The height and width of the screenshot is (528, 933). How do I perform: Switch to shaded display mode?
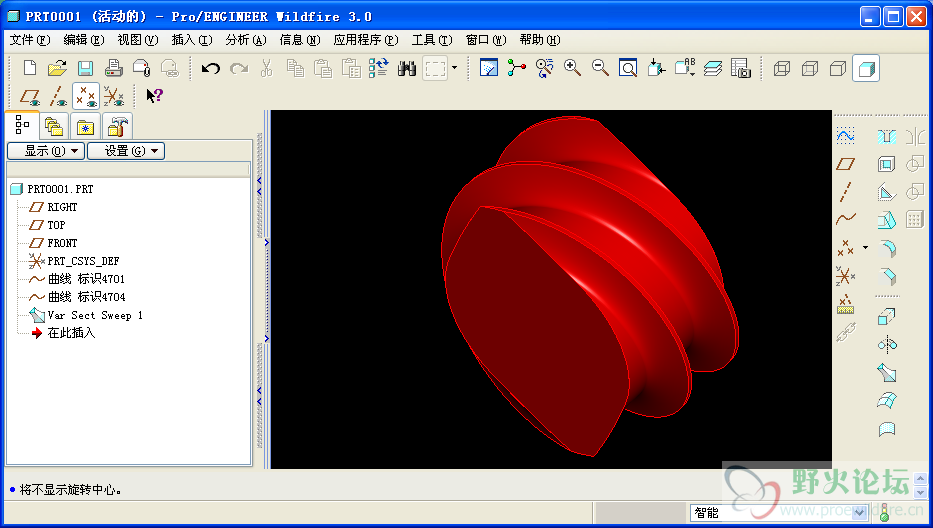pos(866,68)
